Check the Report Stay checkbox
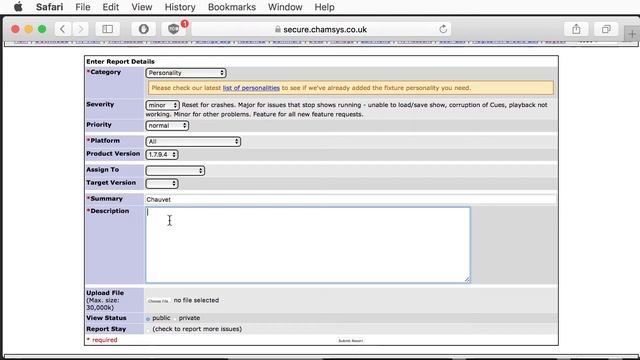Screen dimensions: 640x360 tap(148, 329)
